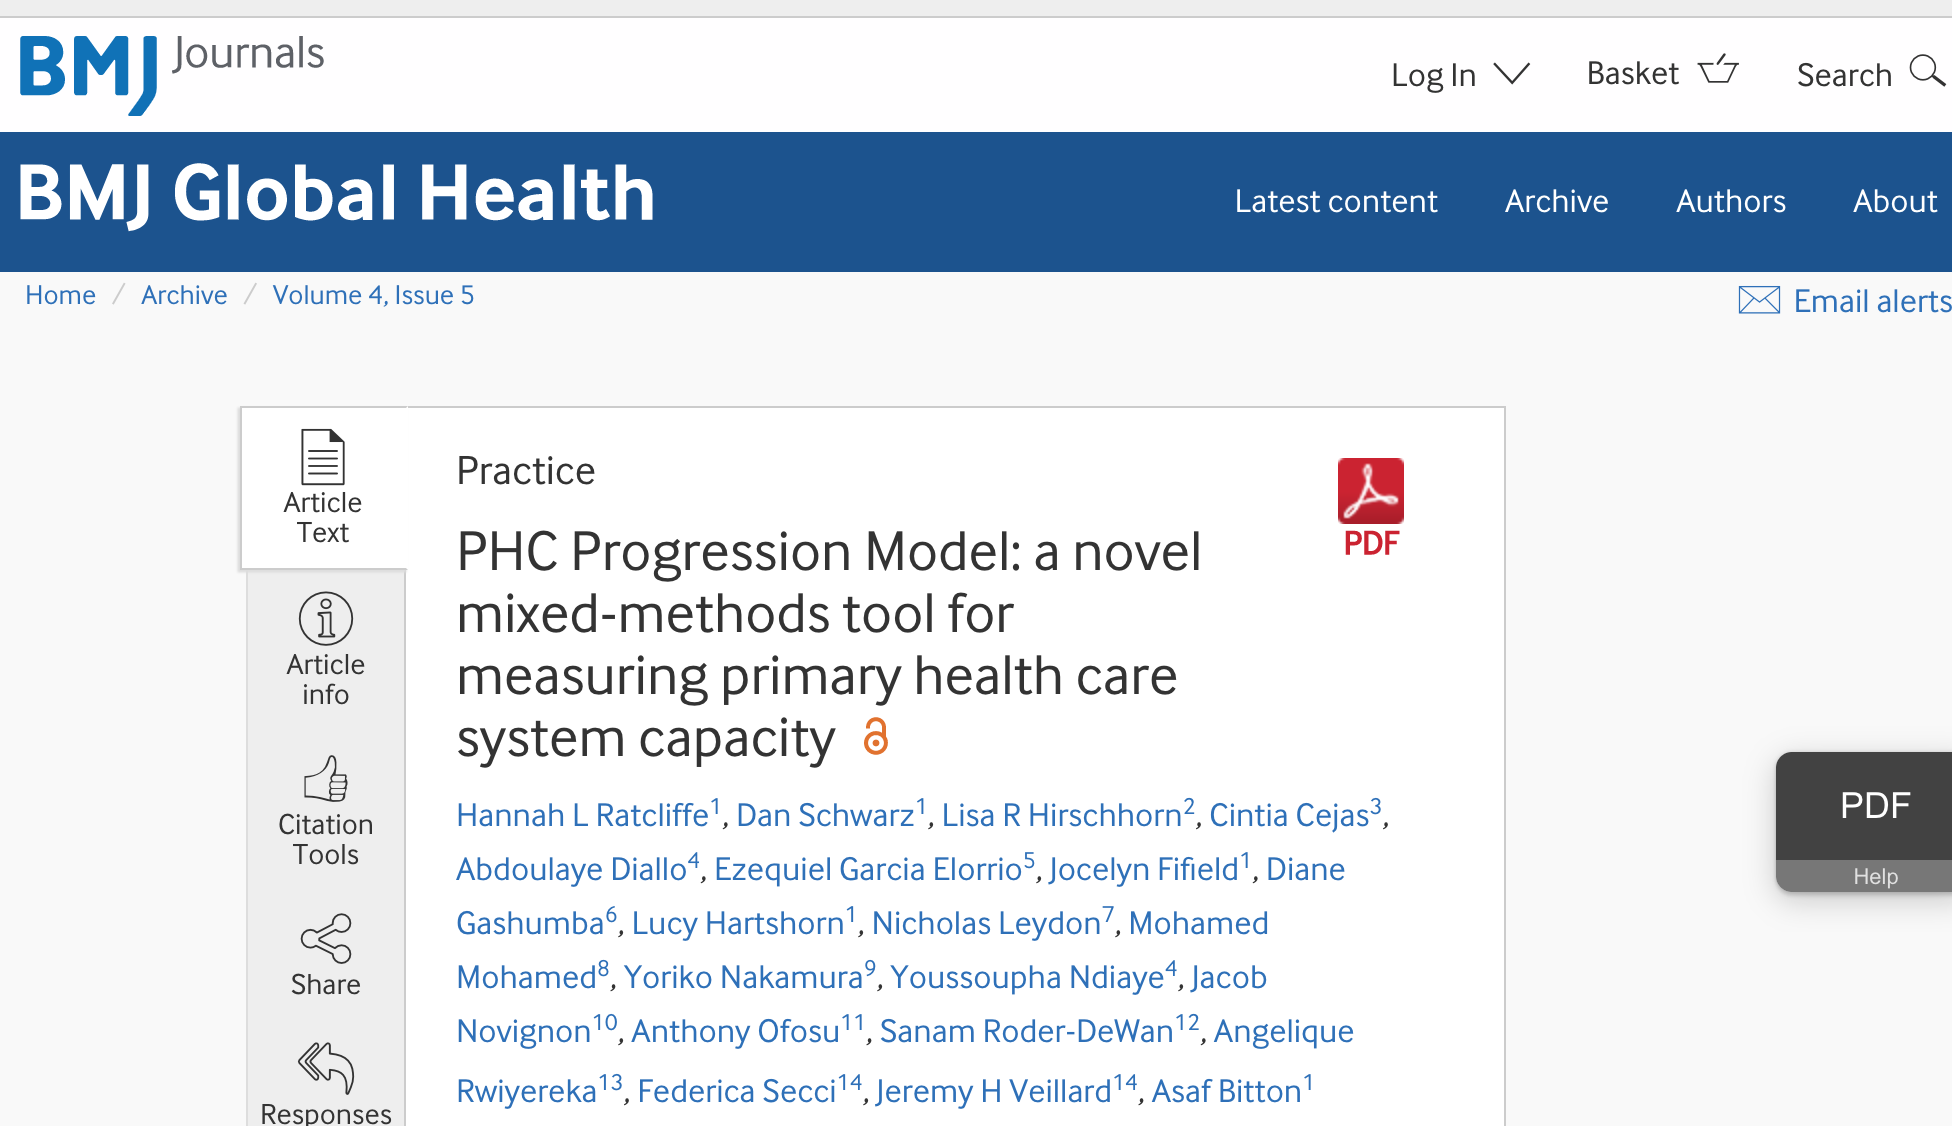Sign up via the Email alerts envelope icon
The image size is (1952, 1126).
click(x=1759, y=300)
